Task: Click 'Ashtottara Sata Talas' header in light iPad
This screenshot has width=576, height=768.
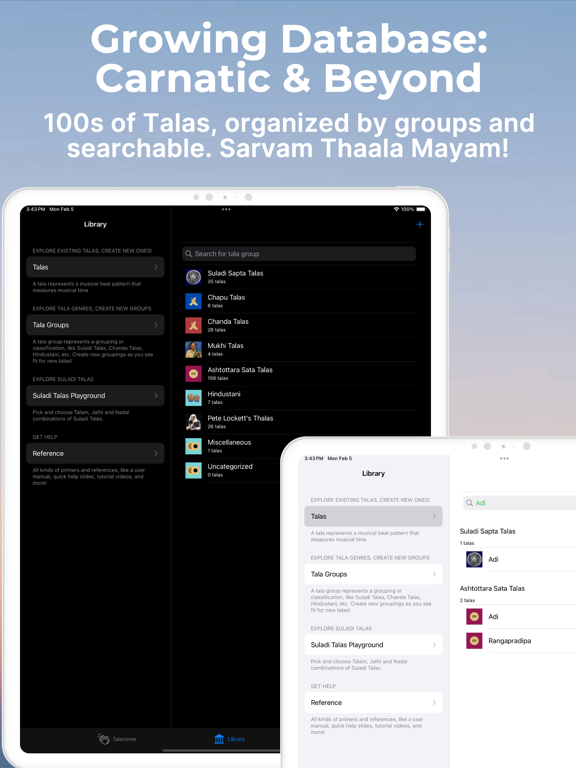Action: (x=492, y=588)
